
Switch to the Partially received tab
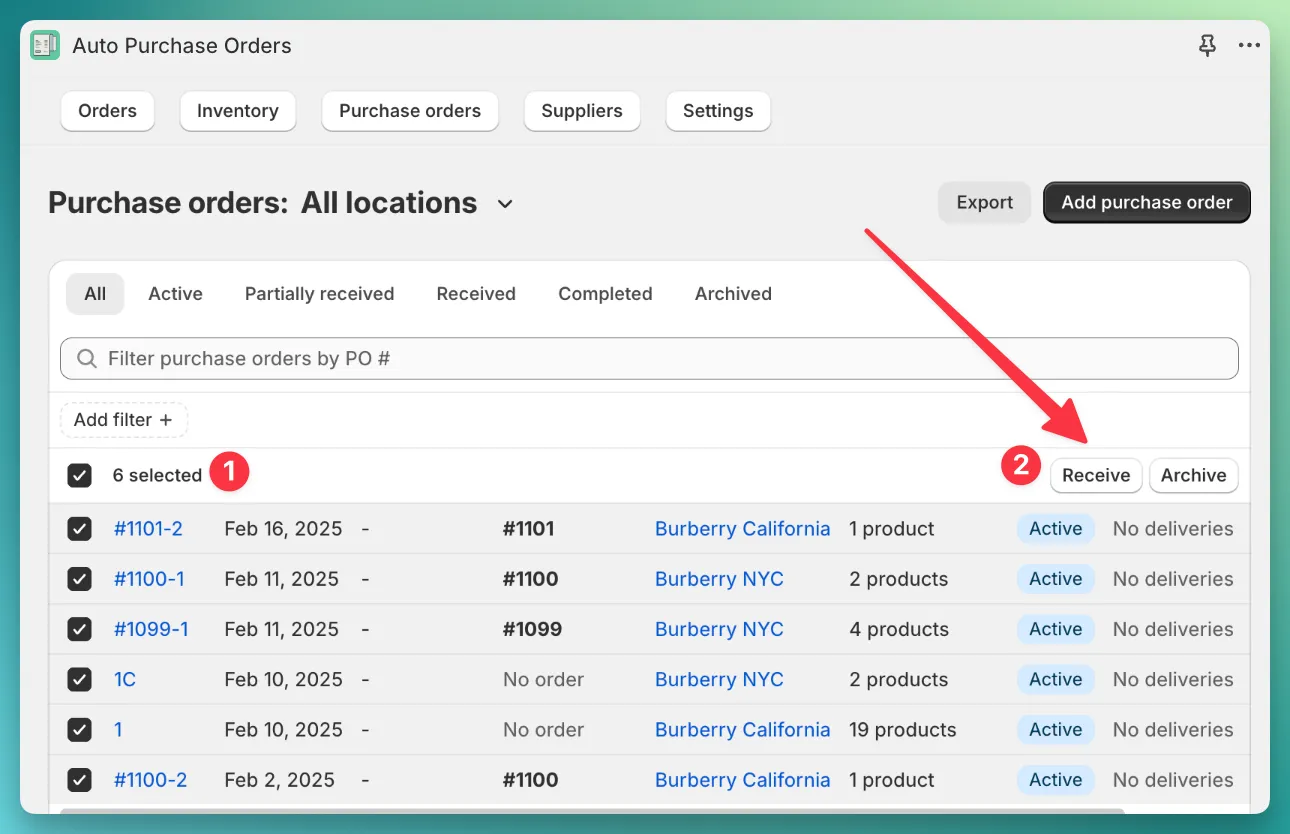point(319,294)
